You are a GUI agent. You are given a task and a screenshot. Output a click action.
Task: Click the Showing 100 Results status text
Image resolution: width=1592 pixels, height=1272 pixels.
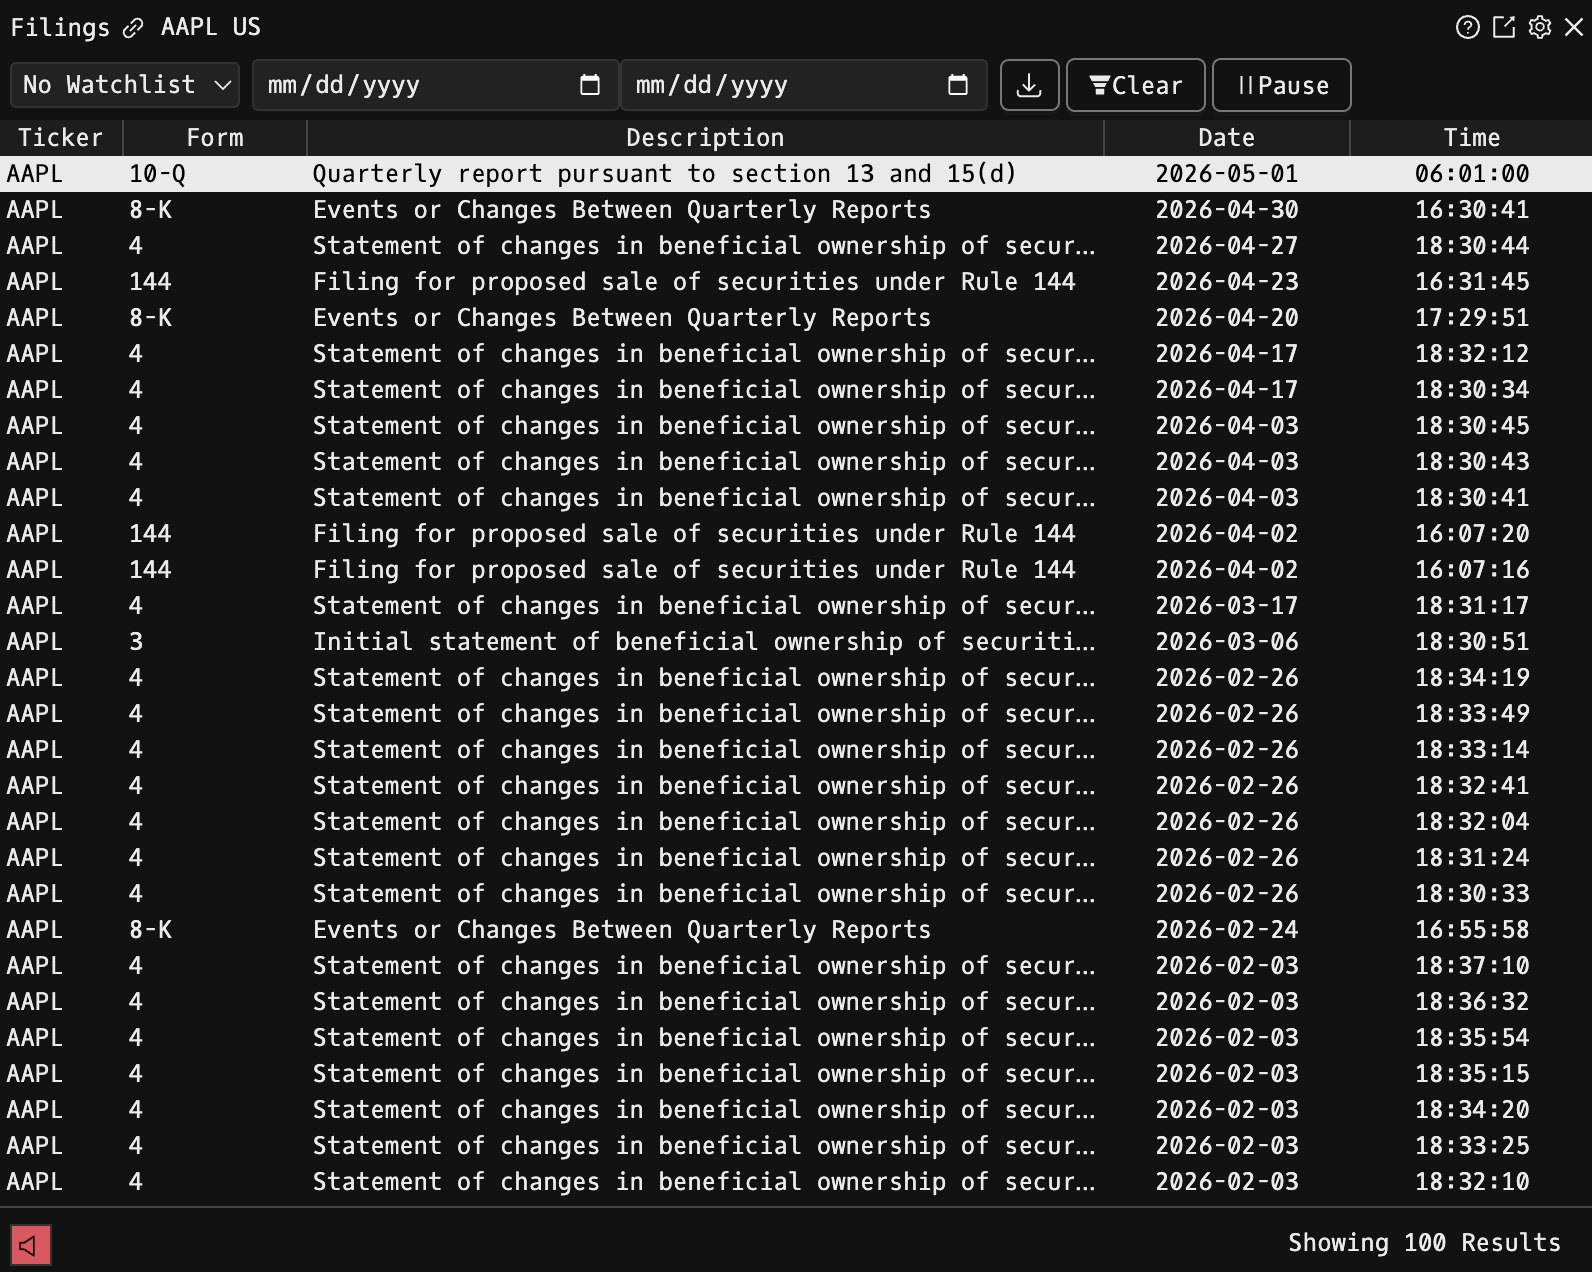(1424, 1243)
